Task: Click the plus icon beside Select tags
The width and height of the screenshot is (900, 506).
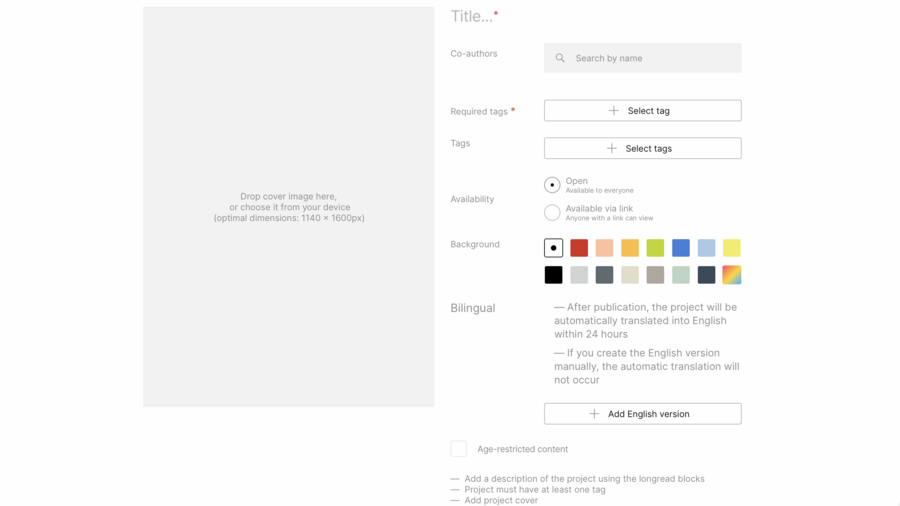Action: point(612,148)
